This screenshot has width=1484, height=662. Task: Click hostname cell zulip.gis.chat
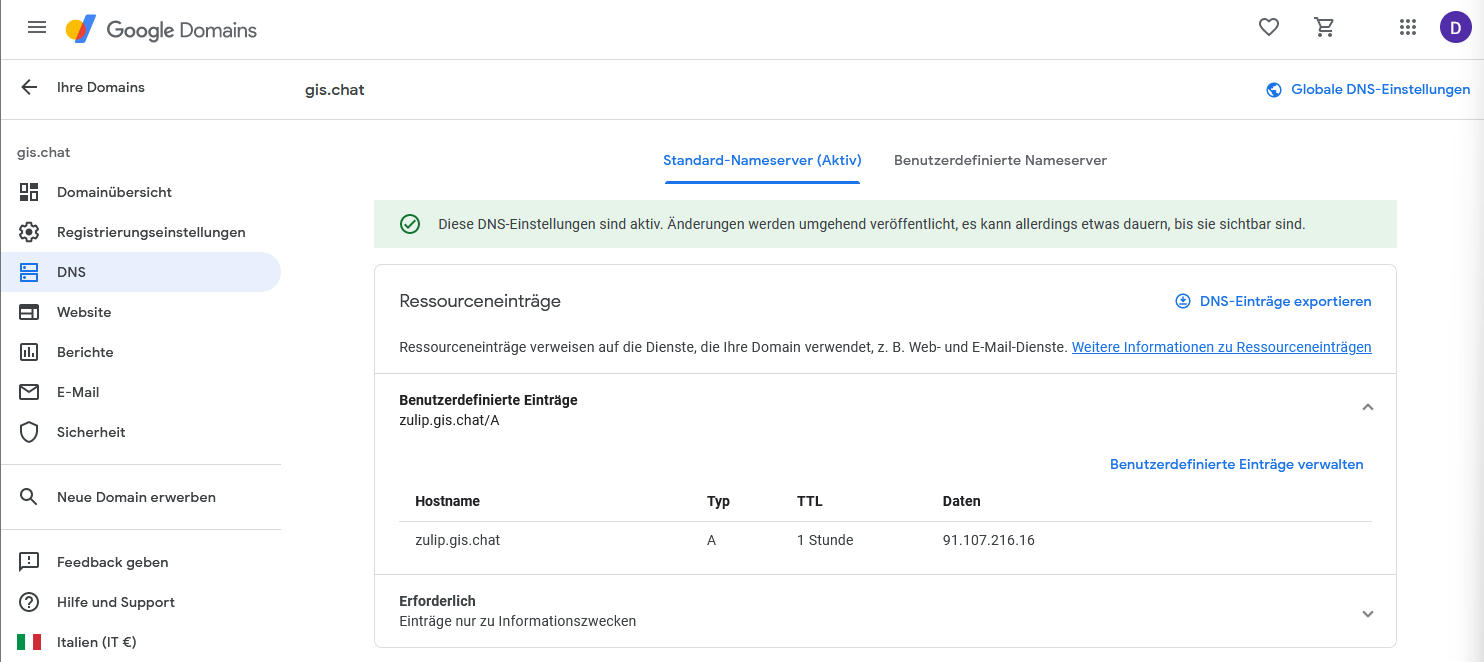(457, 540)
